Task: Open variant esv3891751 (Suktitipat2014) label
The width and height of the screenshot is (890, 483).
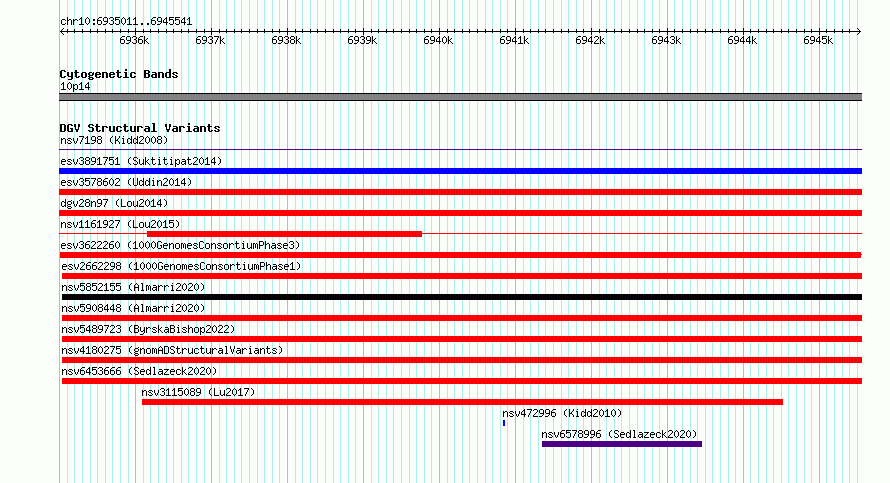Action: click(x=141, y=161)
